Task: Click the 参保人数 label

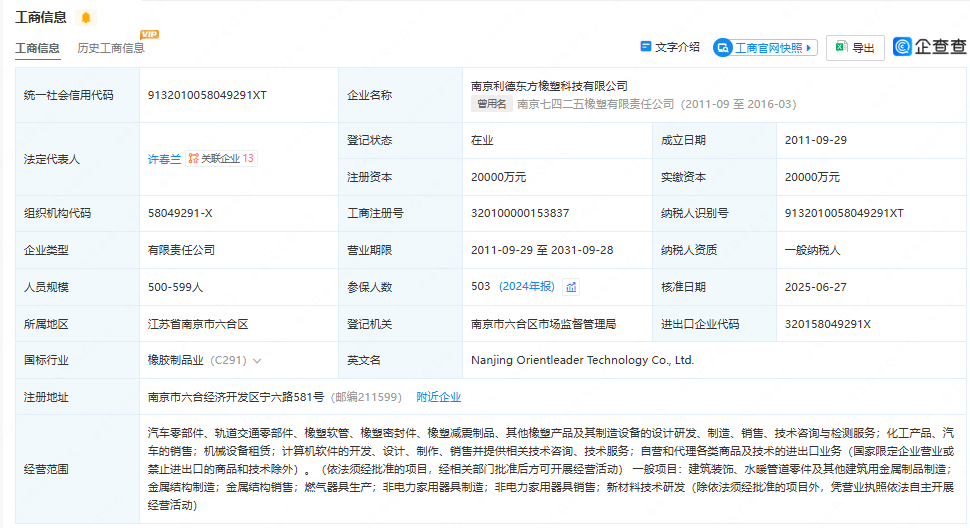Action: click(369, 287)
